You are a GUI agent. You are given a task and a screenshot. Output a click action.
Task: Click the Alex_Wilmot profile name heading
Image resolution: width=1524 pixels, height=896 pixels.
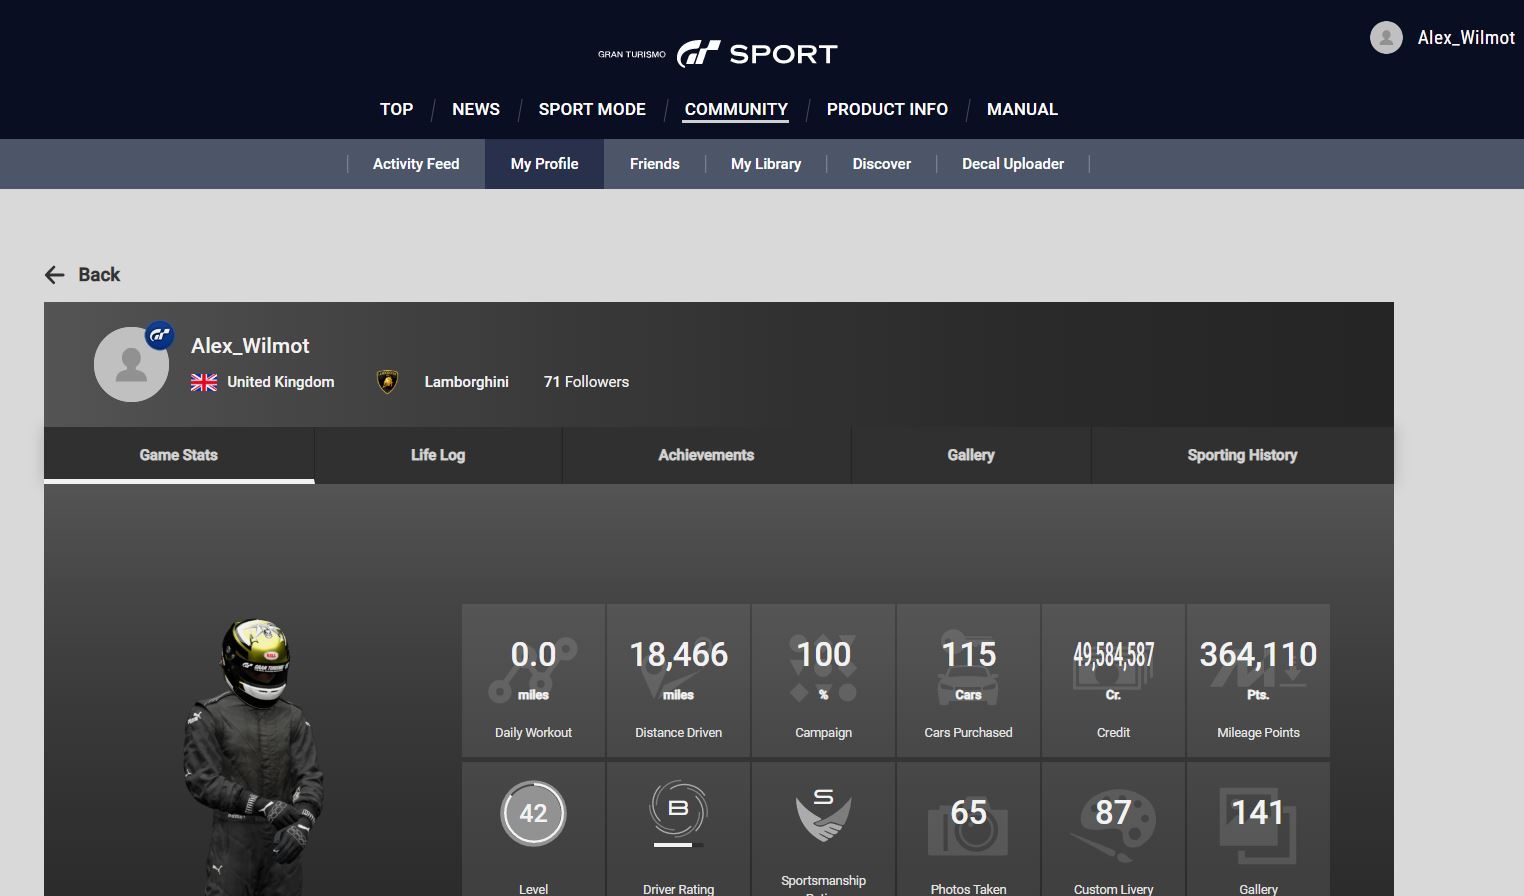[x=250, y=346]
